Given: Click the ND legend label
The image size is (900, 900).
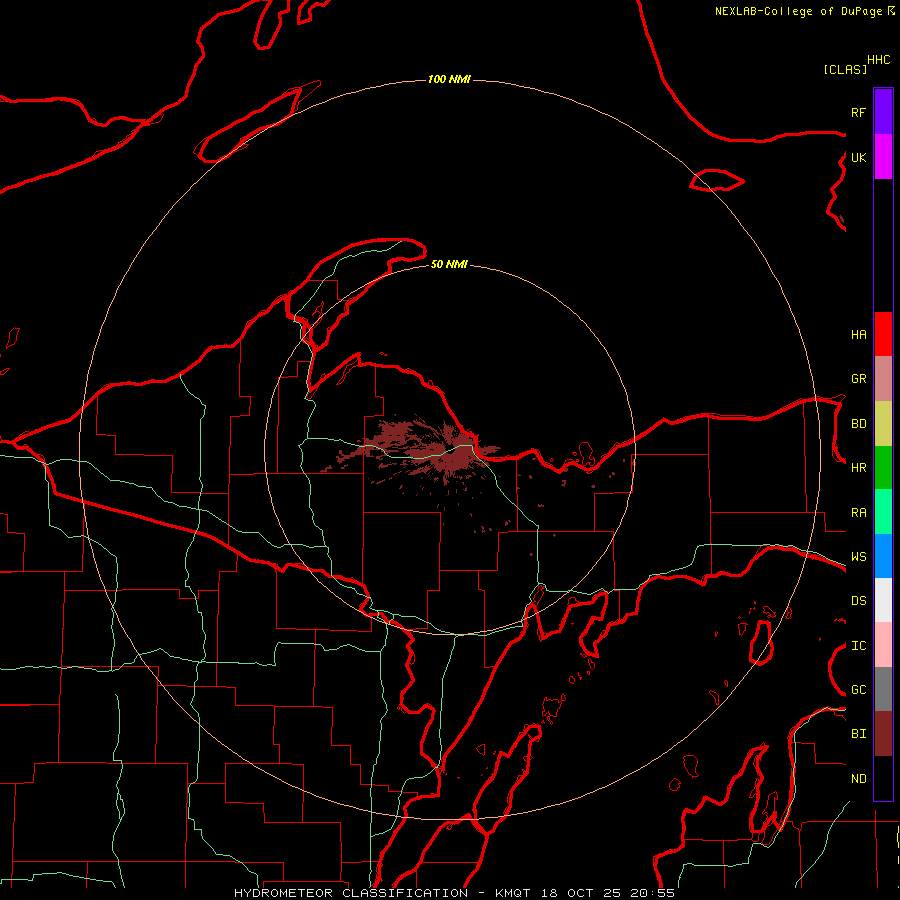Looking at the screenshot, I should coord(858,779).
